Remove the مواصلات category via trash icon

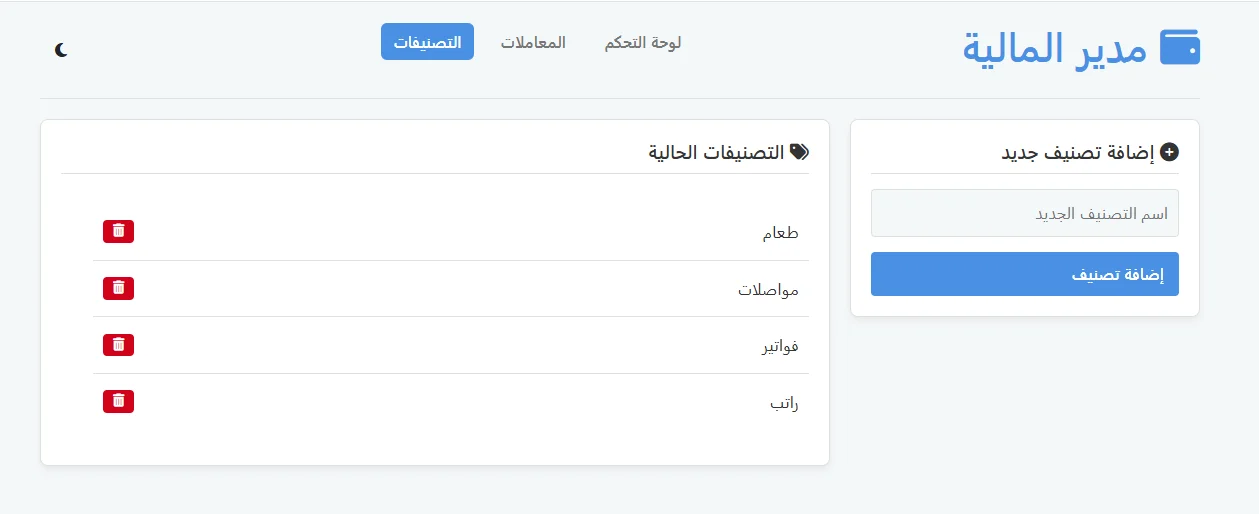[x=118, y=288]
